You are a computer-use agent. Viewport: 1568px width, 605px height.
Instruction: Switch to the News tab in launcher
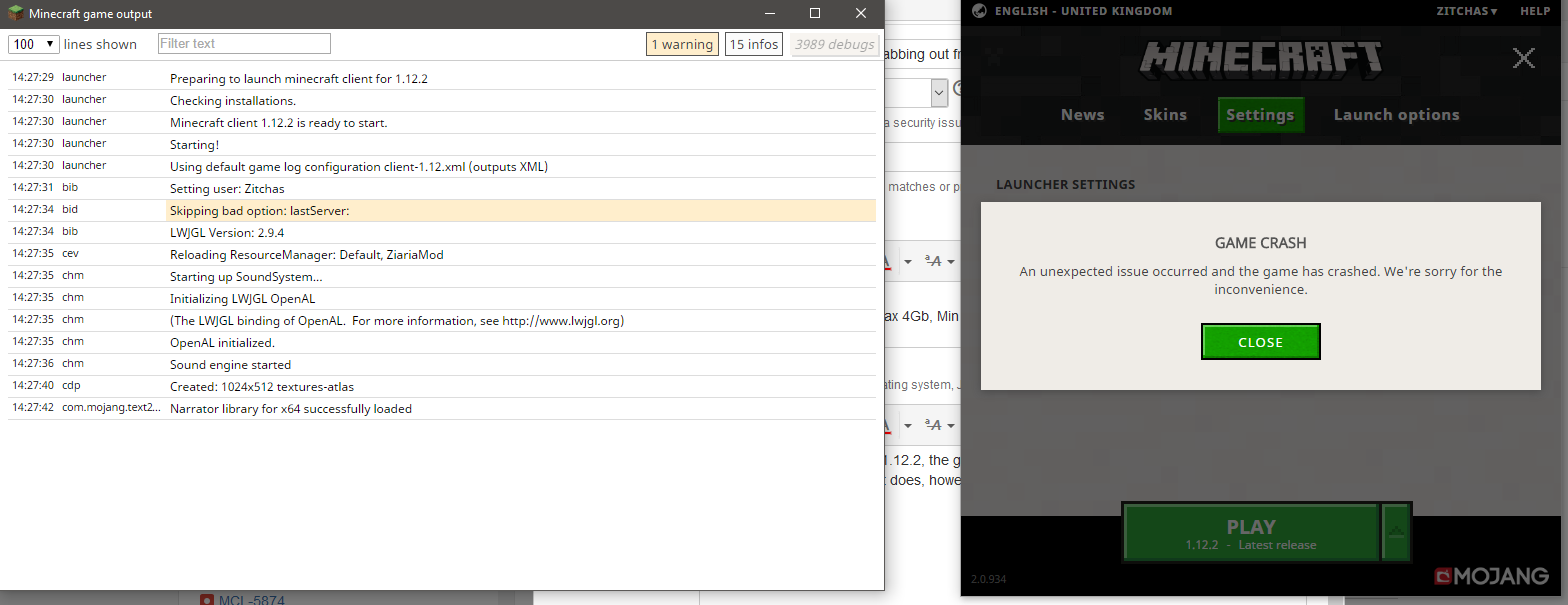click(x=1082, y=115)
